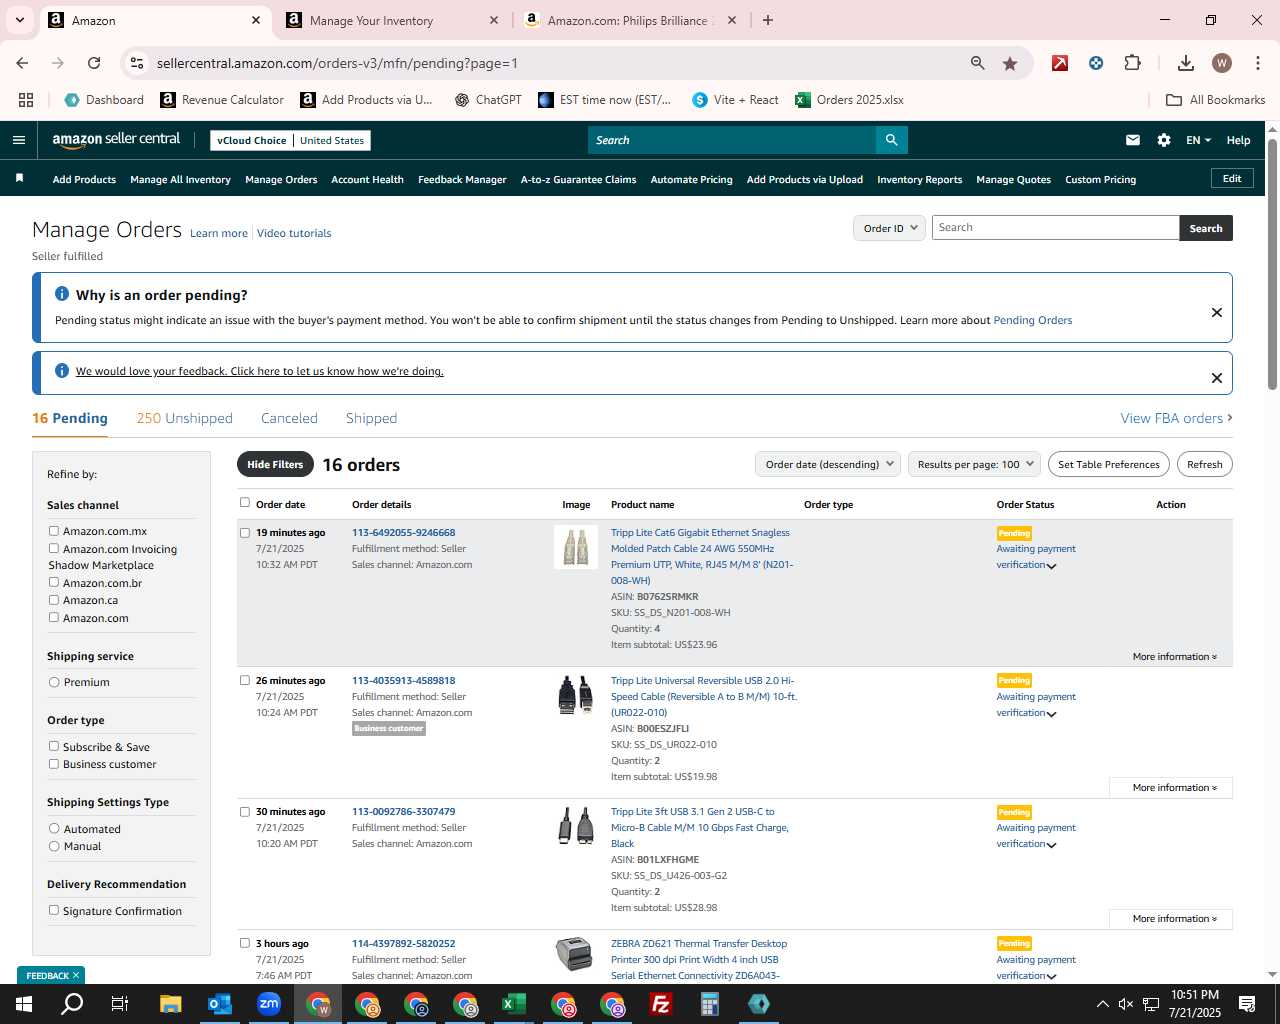Select order 113-4035913-4589818 checkbox

click(245, 680)
